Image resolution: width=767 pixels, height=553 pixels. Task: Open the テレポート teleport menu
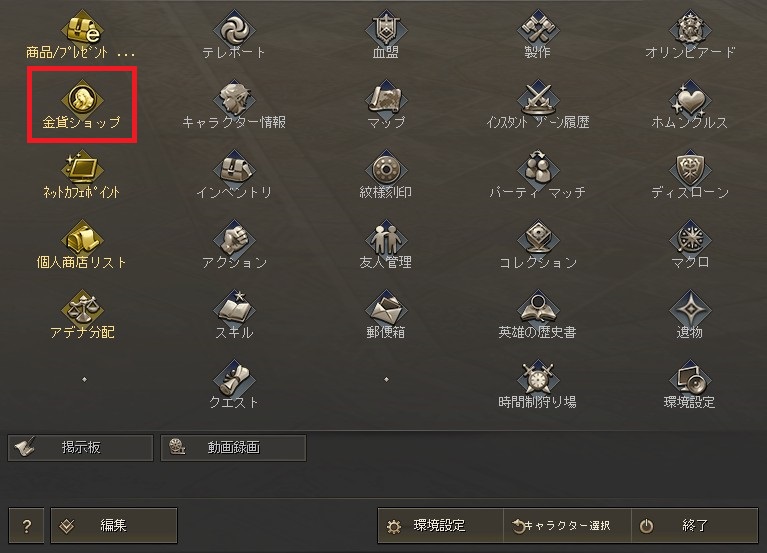[234, 35]
